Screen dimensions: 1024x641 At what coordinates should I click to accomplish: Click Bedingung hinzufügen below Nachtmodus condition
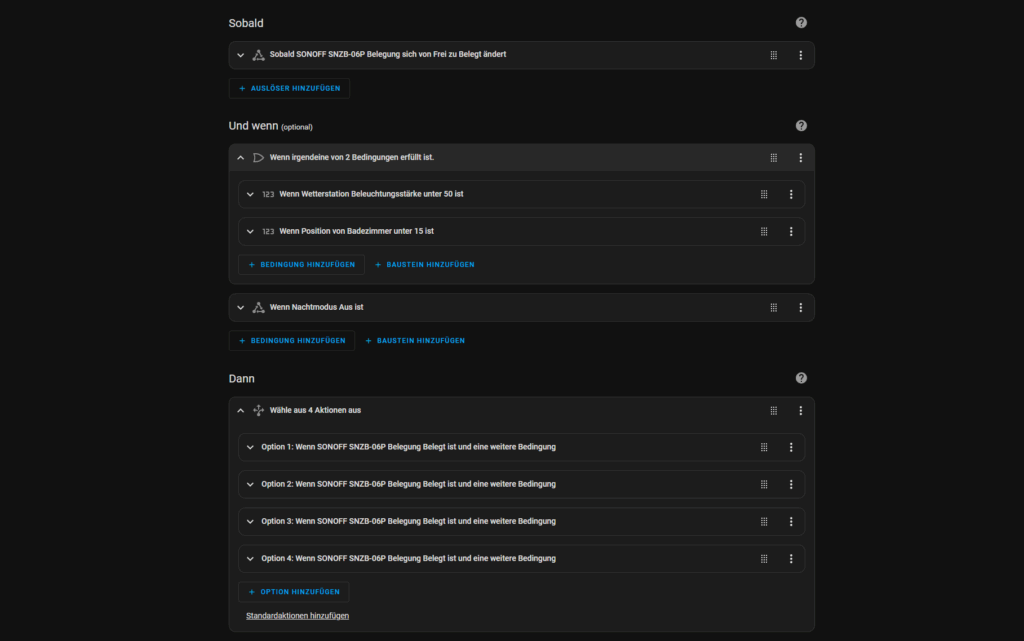(292, 341)
